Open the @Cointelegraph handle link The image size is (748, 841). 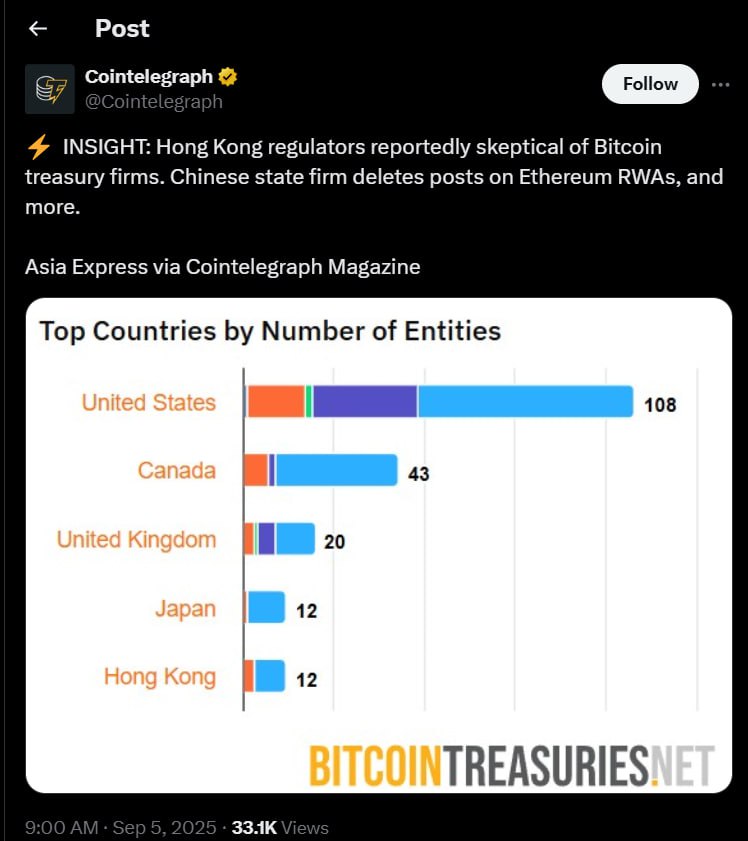point(153,101)
